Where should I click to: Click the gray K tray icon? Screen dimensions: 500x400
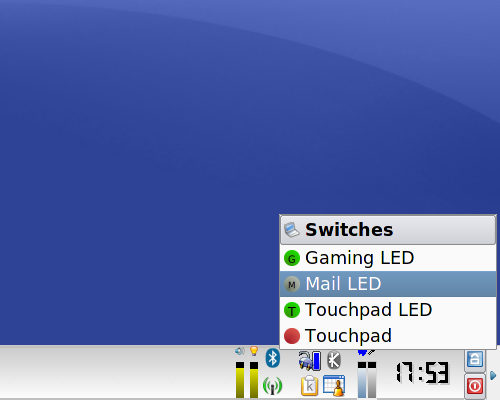[334, 360]
